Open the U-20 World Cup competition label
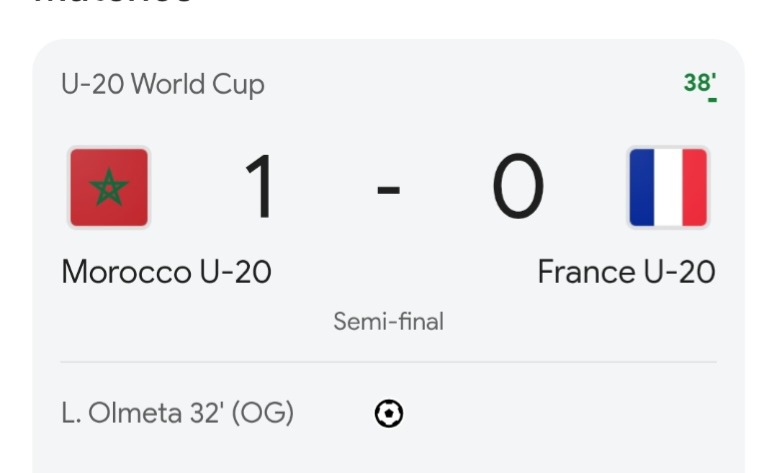Screen dimensions: 768x473 [163, 85]
